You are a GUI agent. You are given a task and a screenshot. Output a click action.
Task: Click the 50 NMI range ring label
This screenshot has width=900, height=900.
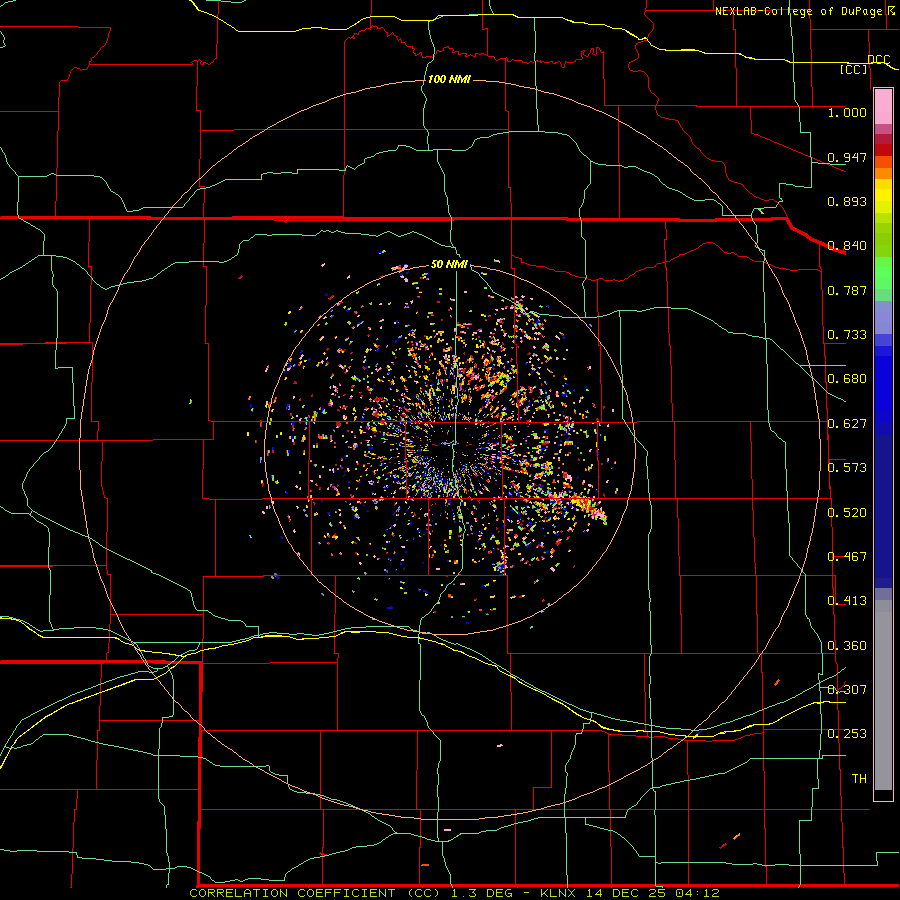click(x=449, y=264)
